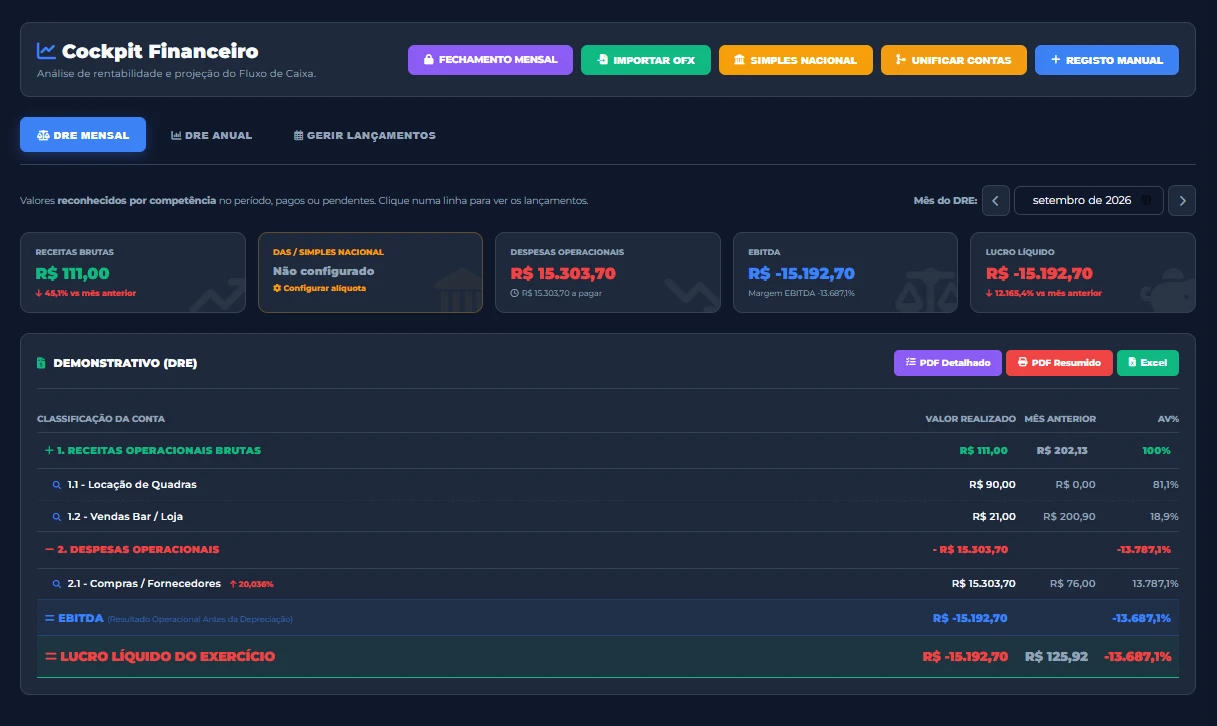Viewport: 1217px width, 726px height.
Task: Click the Importar OFX button
Action: click(x=646, y=60)
